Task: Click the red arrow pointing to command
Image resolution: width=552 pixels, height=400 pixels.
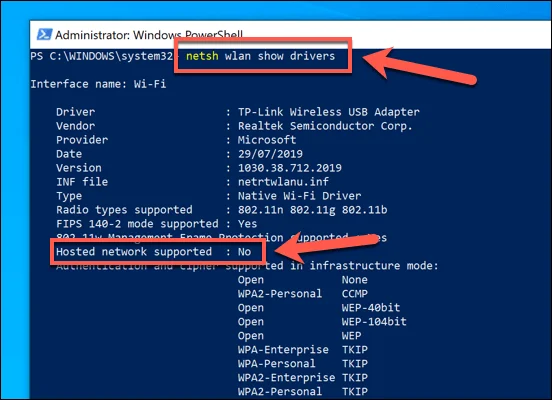Action: (x=419, y=67)
